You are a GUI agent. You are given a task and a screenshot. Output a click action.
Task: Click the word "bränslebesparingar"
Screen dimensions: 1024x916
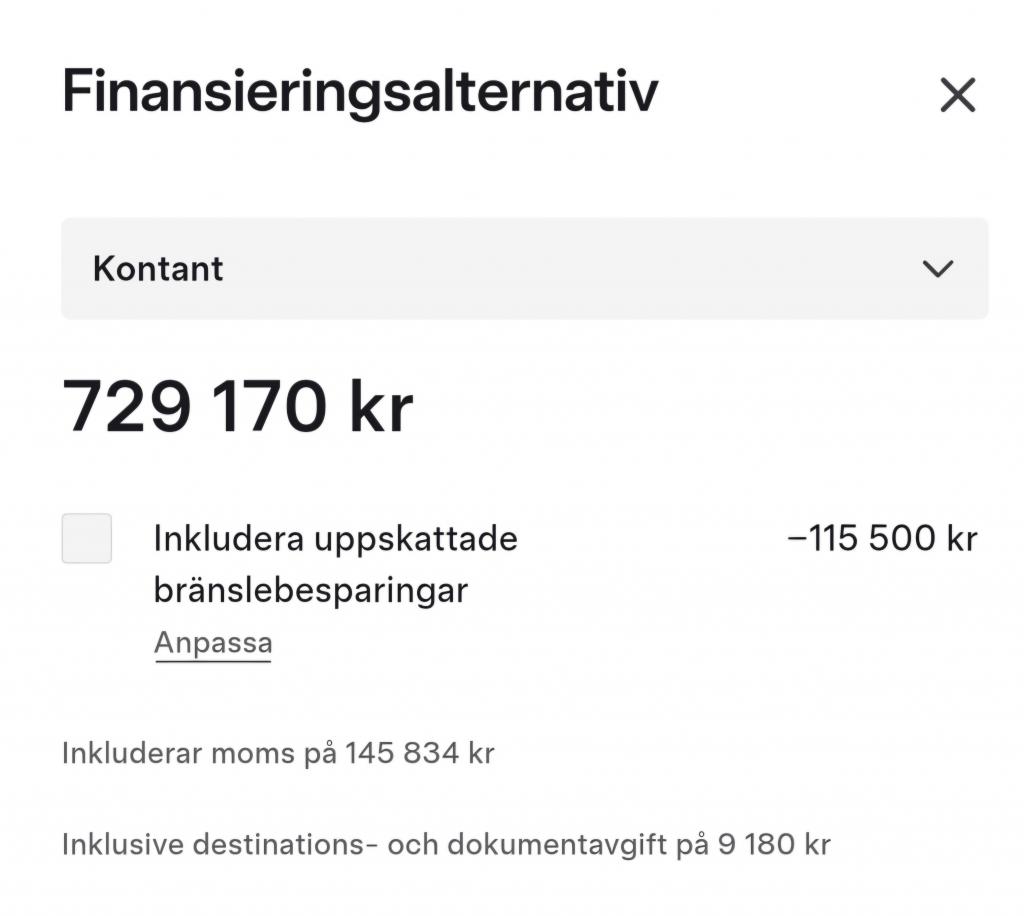pyautogui.click(x=310, y=590)
